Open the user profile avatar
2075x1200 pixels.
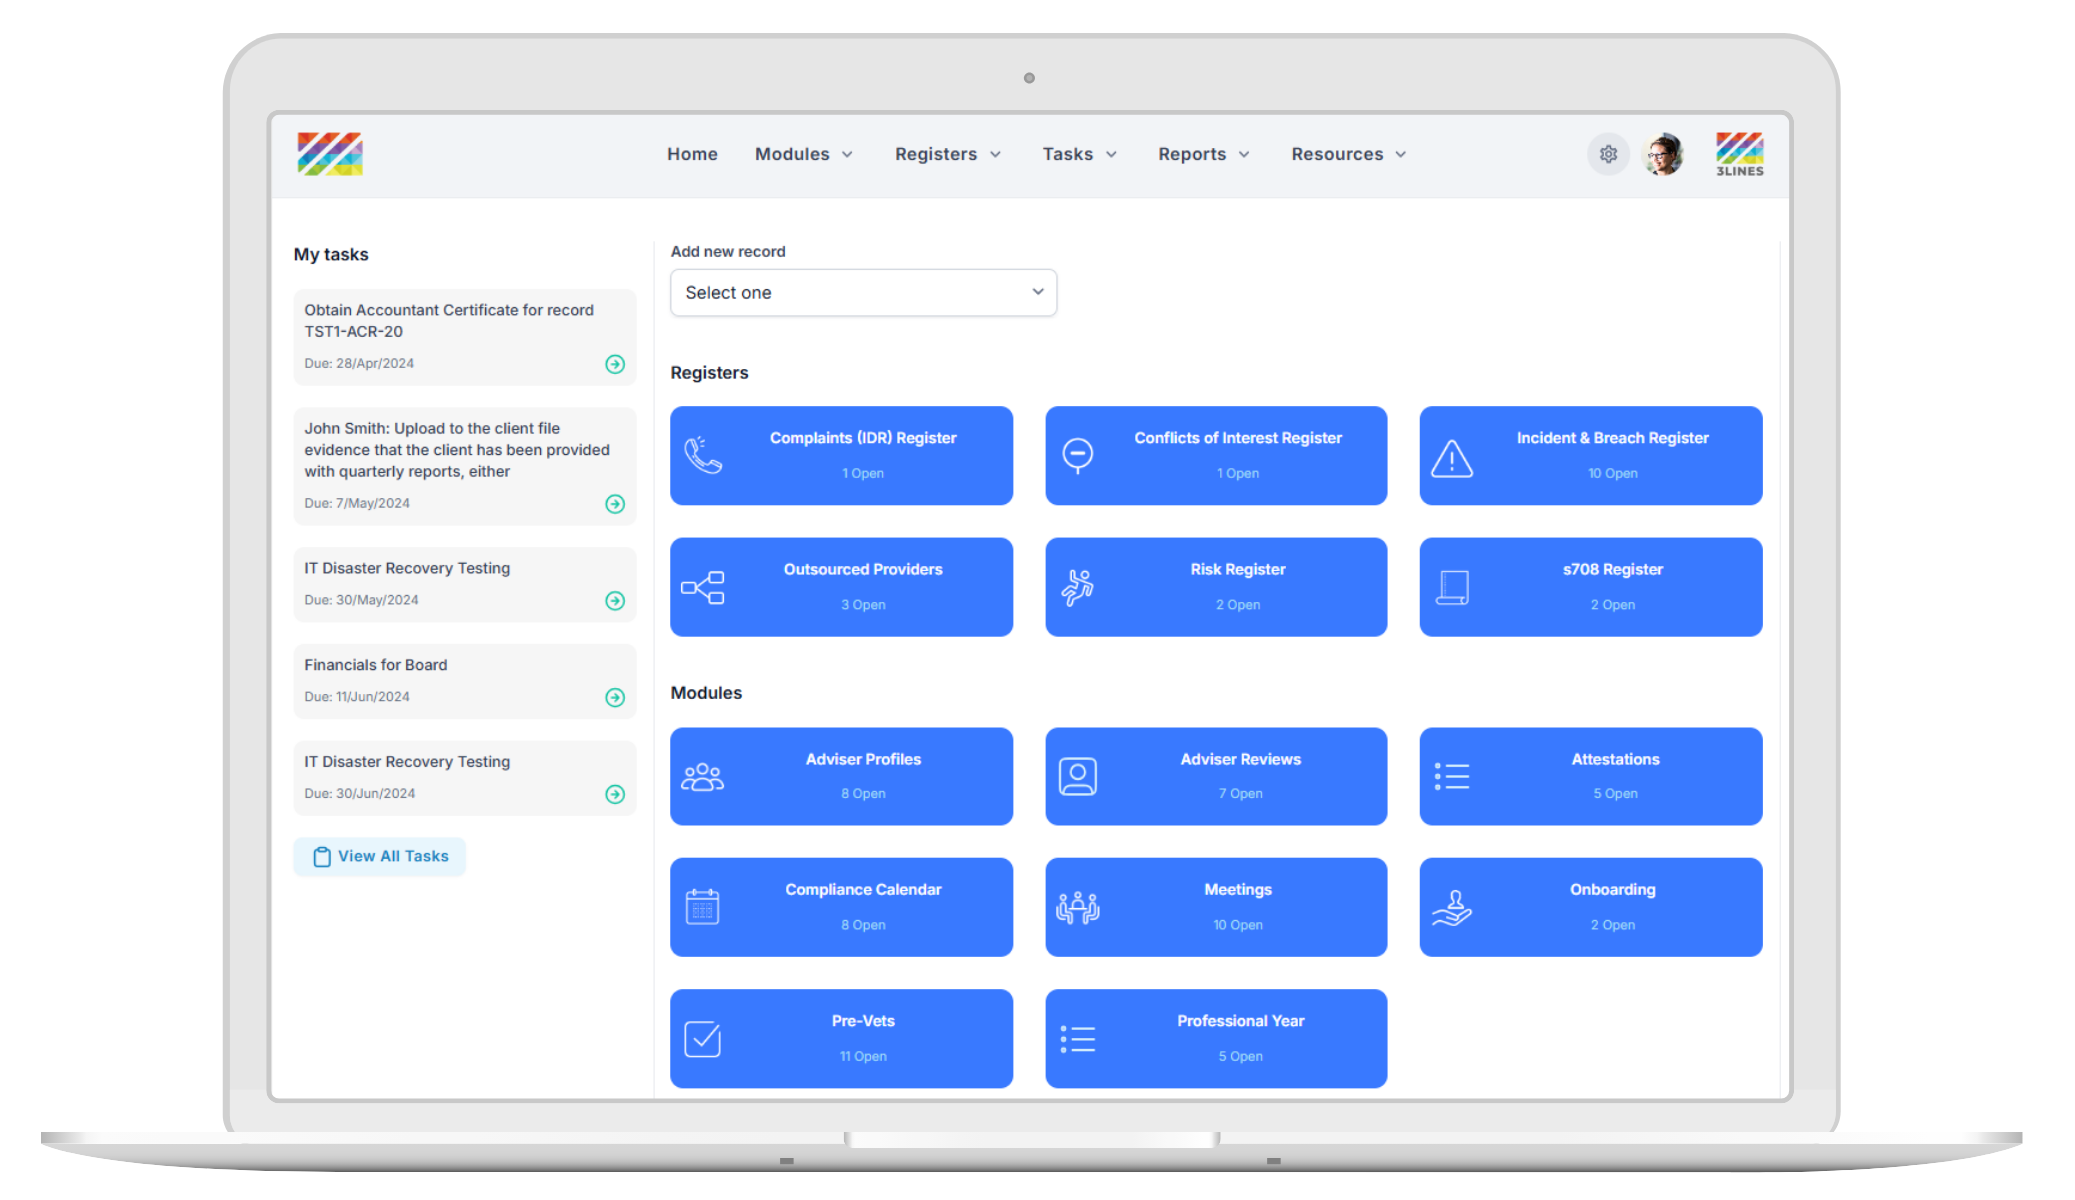[1664, 154]
